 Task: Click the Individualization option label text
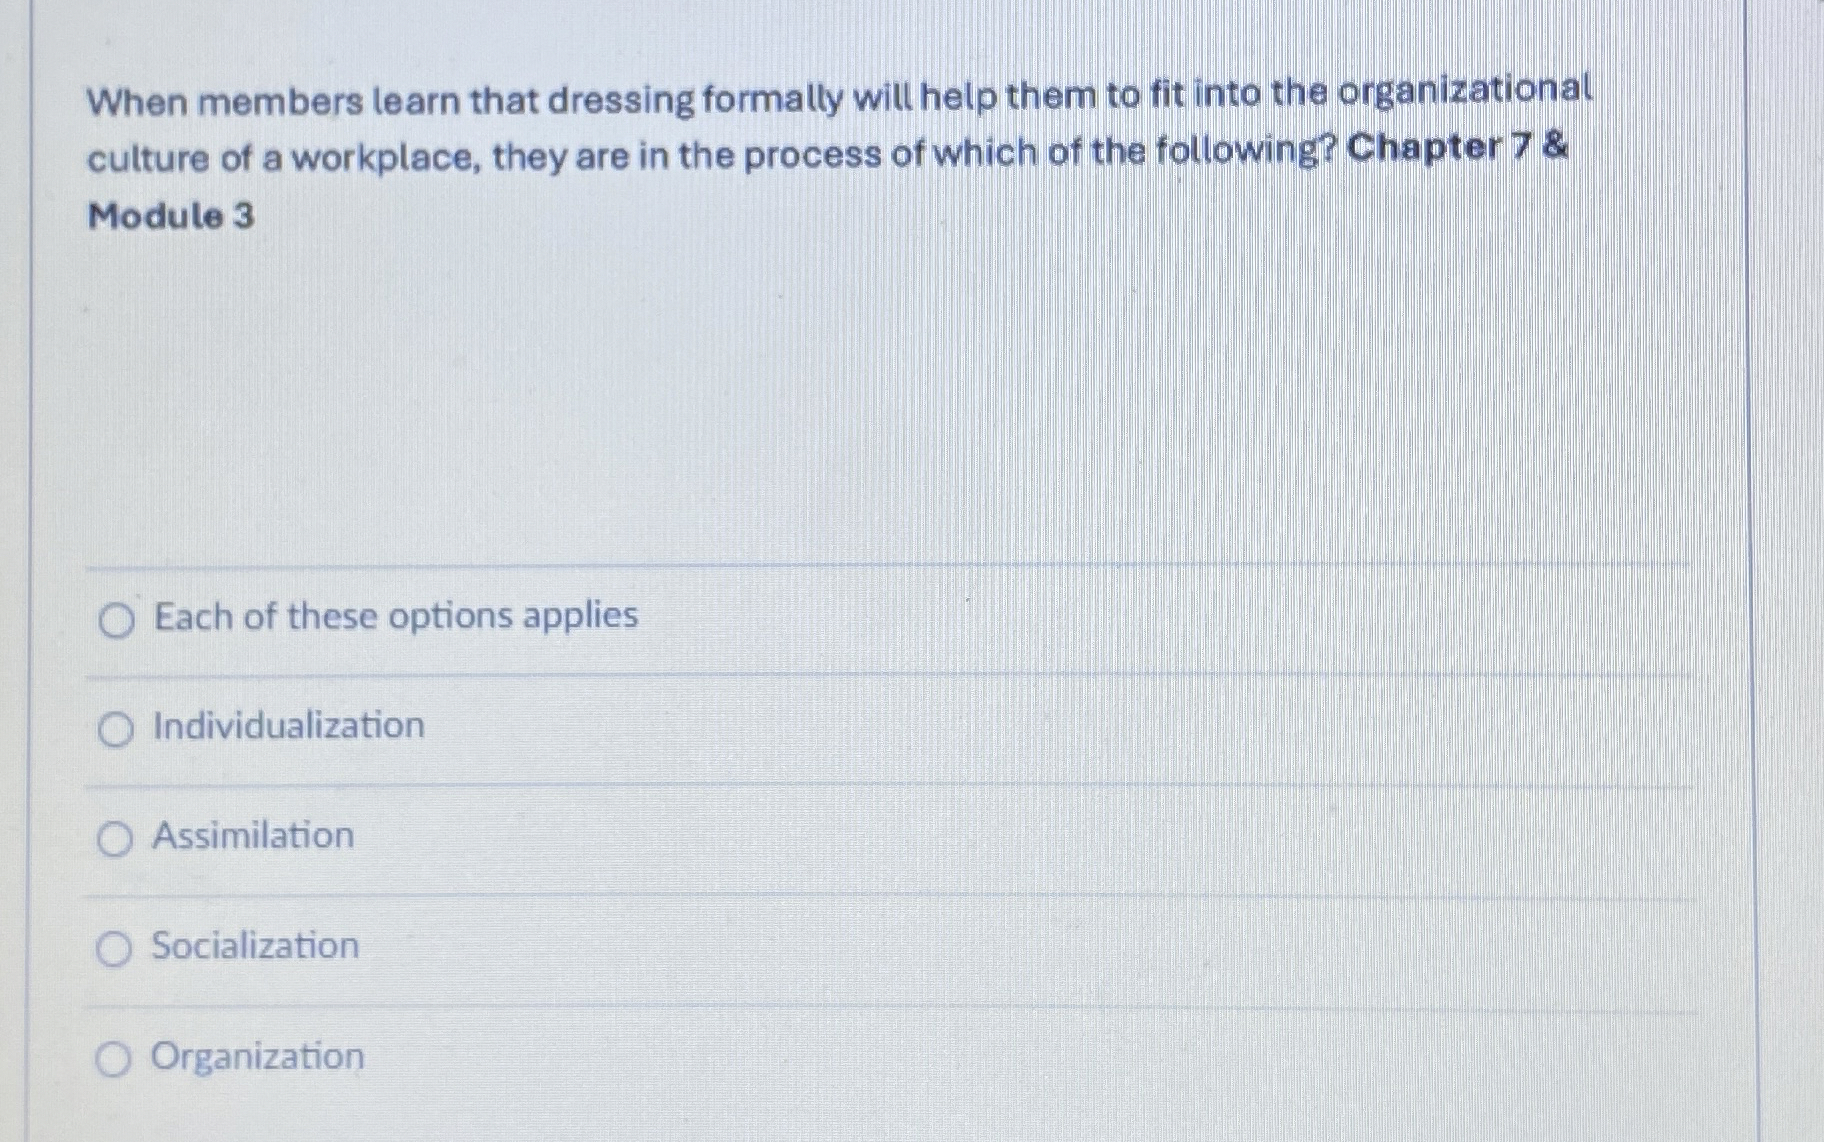pyautogui.click(x=287, y=726)
